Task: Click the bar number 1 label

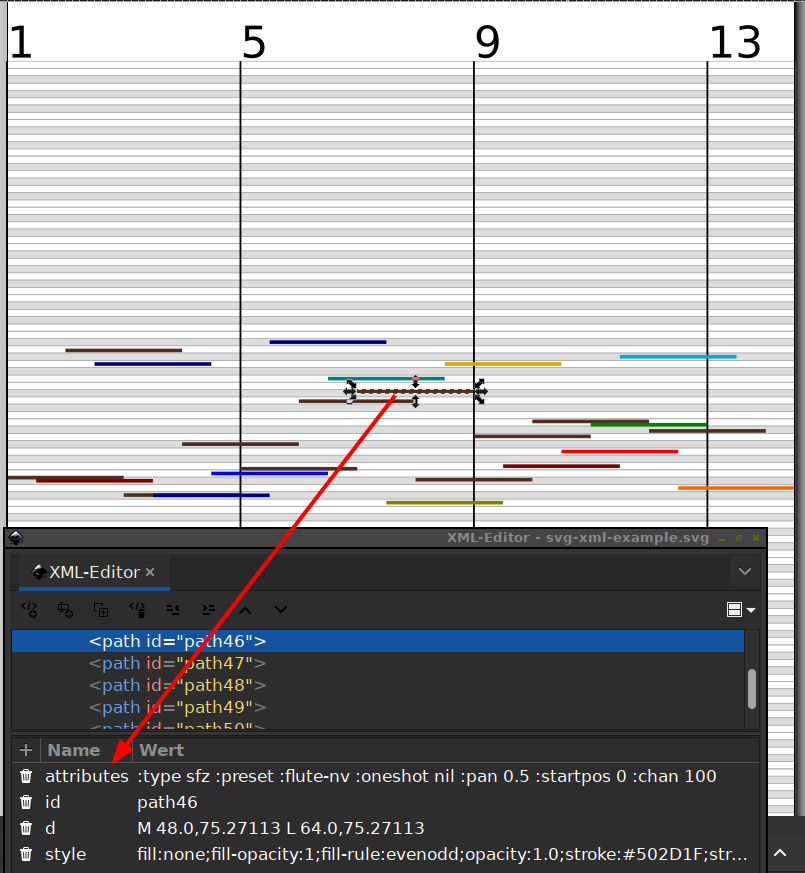Action: click(21, 42)
